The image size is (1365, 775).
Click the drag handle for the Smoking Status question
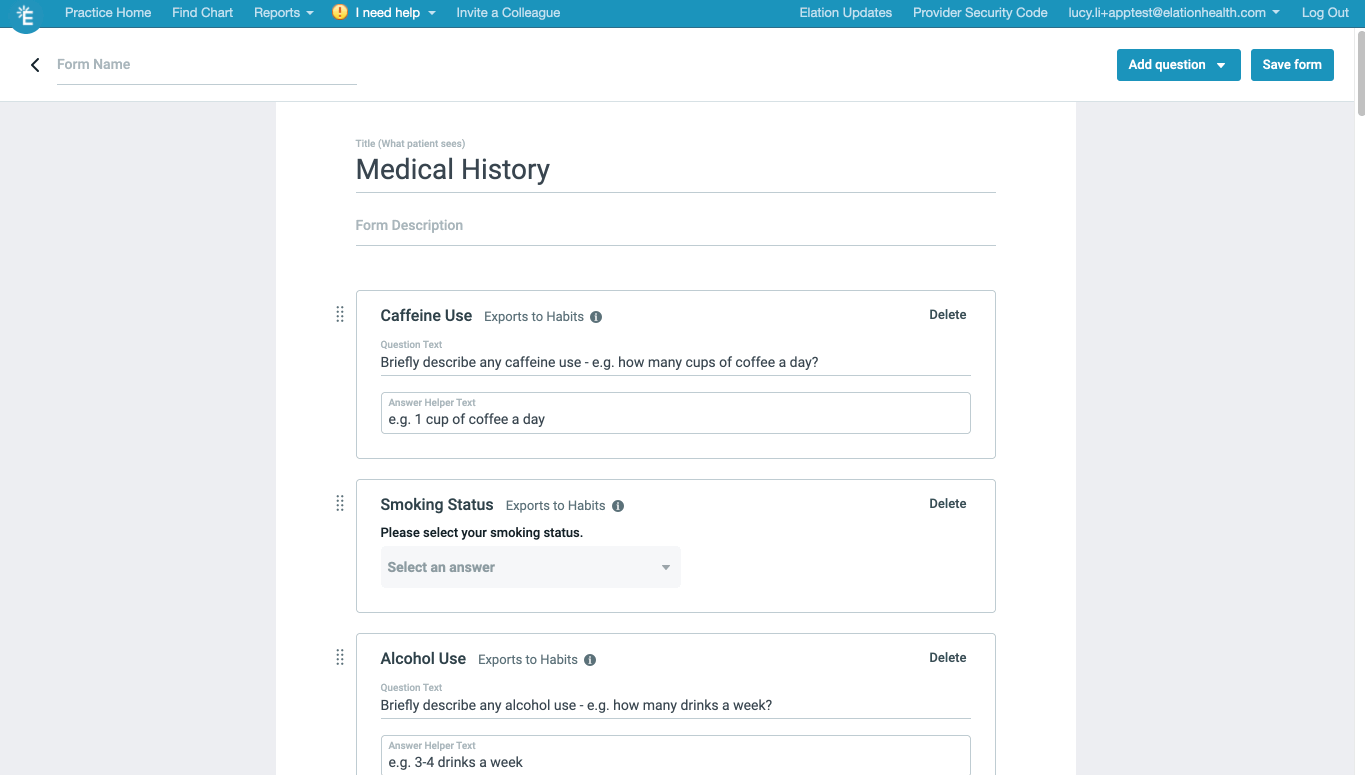339,503
